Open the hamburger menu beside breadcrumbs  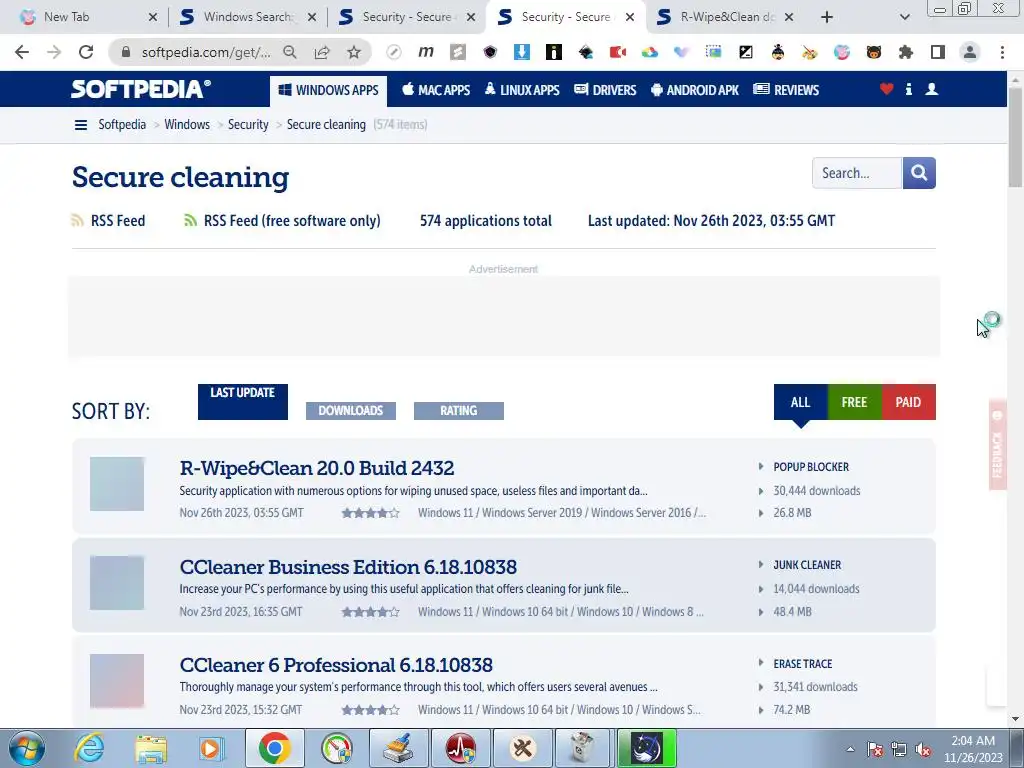[81, 125]
